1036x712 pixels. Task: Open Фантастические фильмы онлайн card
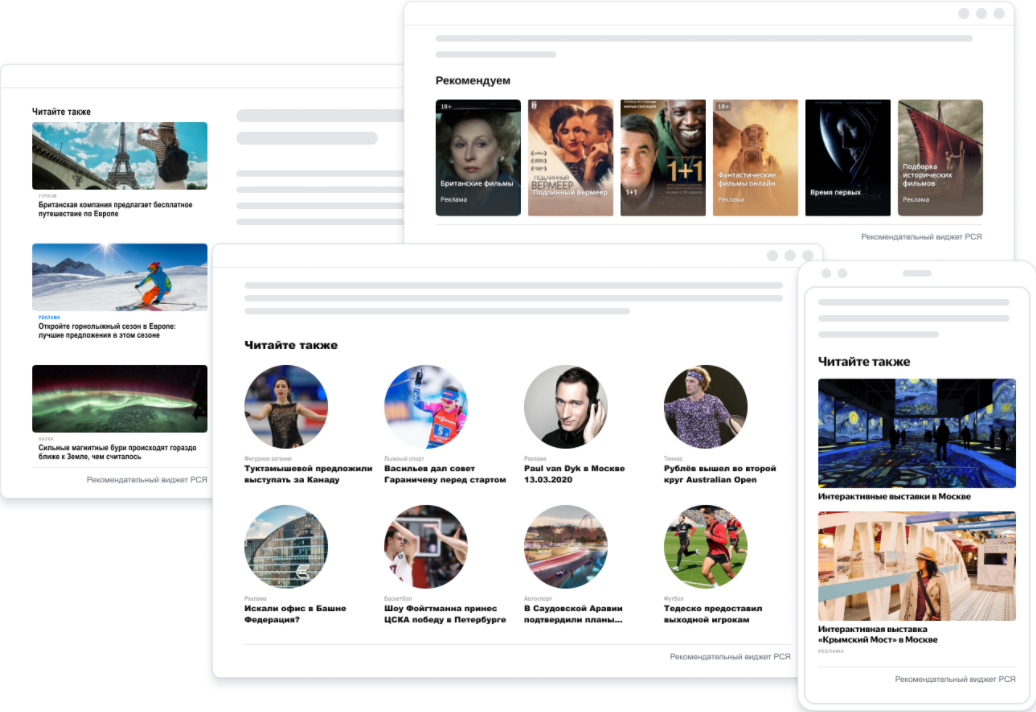tap(755, 157)
